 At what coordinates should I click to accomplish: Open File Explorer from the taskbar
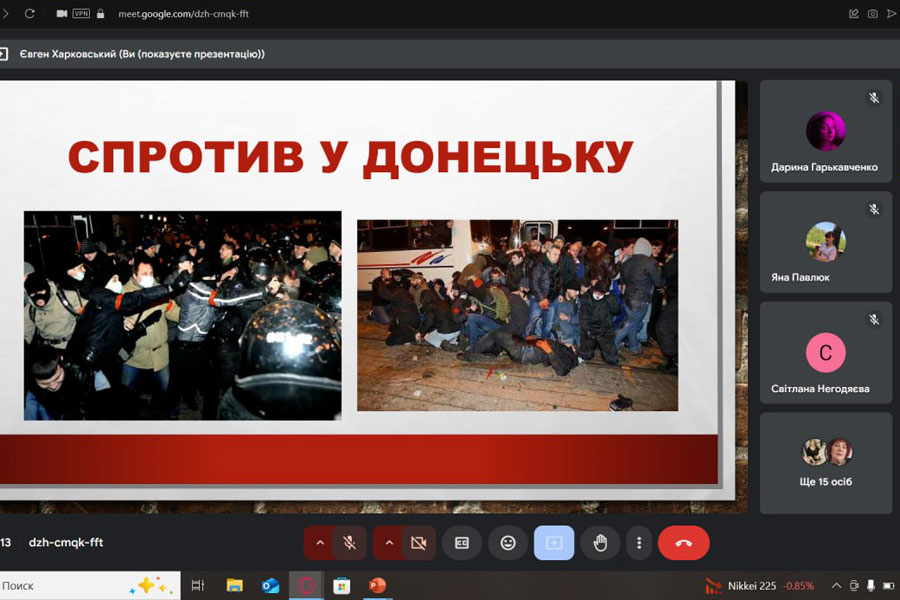pos(234,585)
